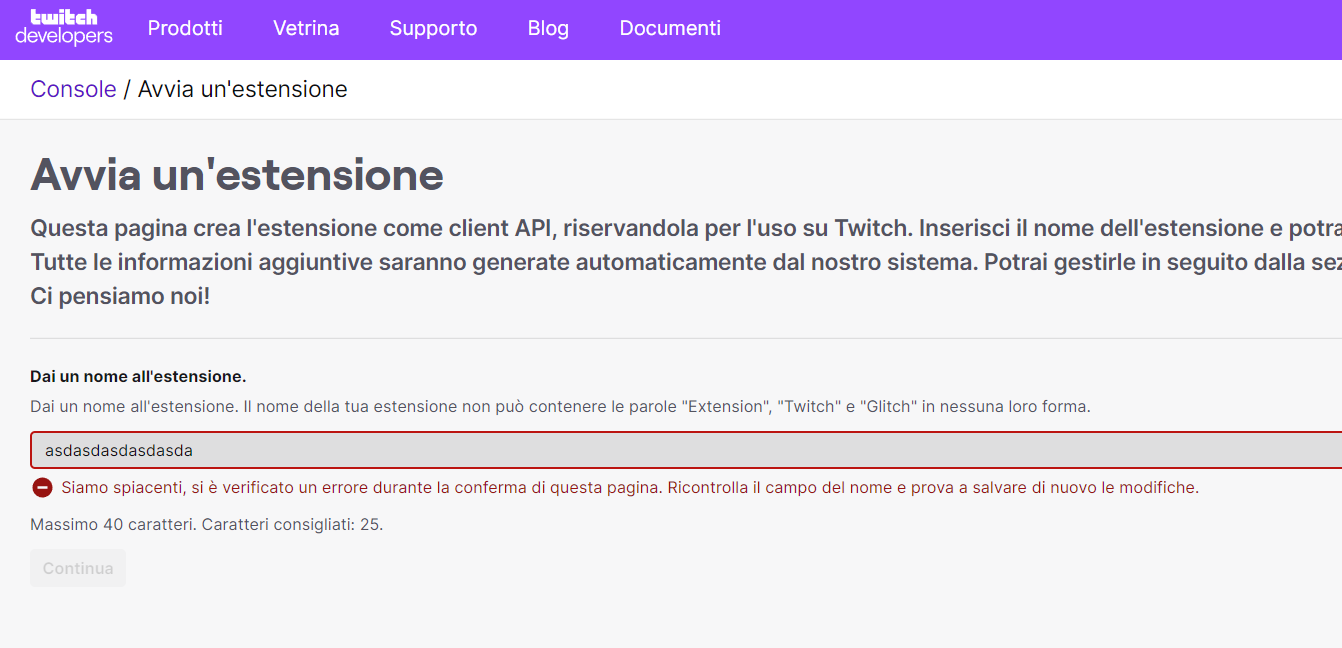The image size is (1342, 648).
Task: Open the Blog page
Action: point(548,28)
